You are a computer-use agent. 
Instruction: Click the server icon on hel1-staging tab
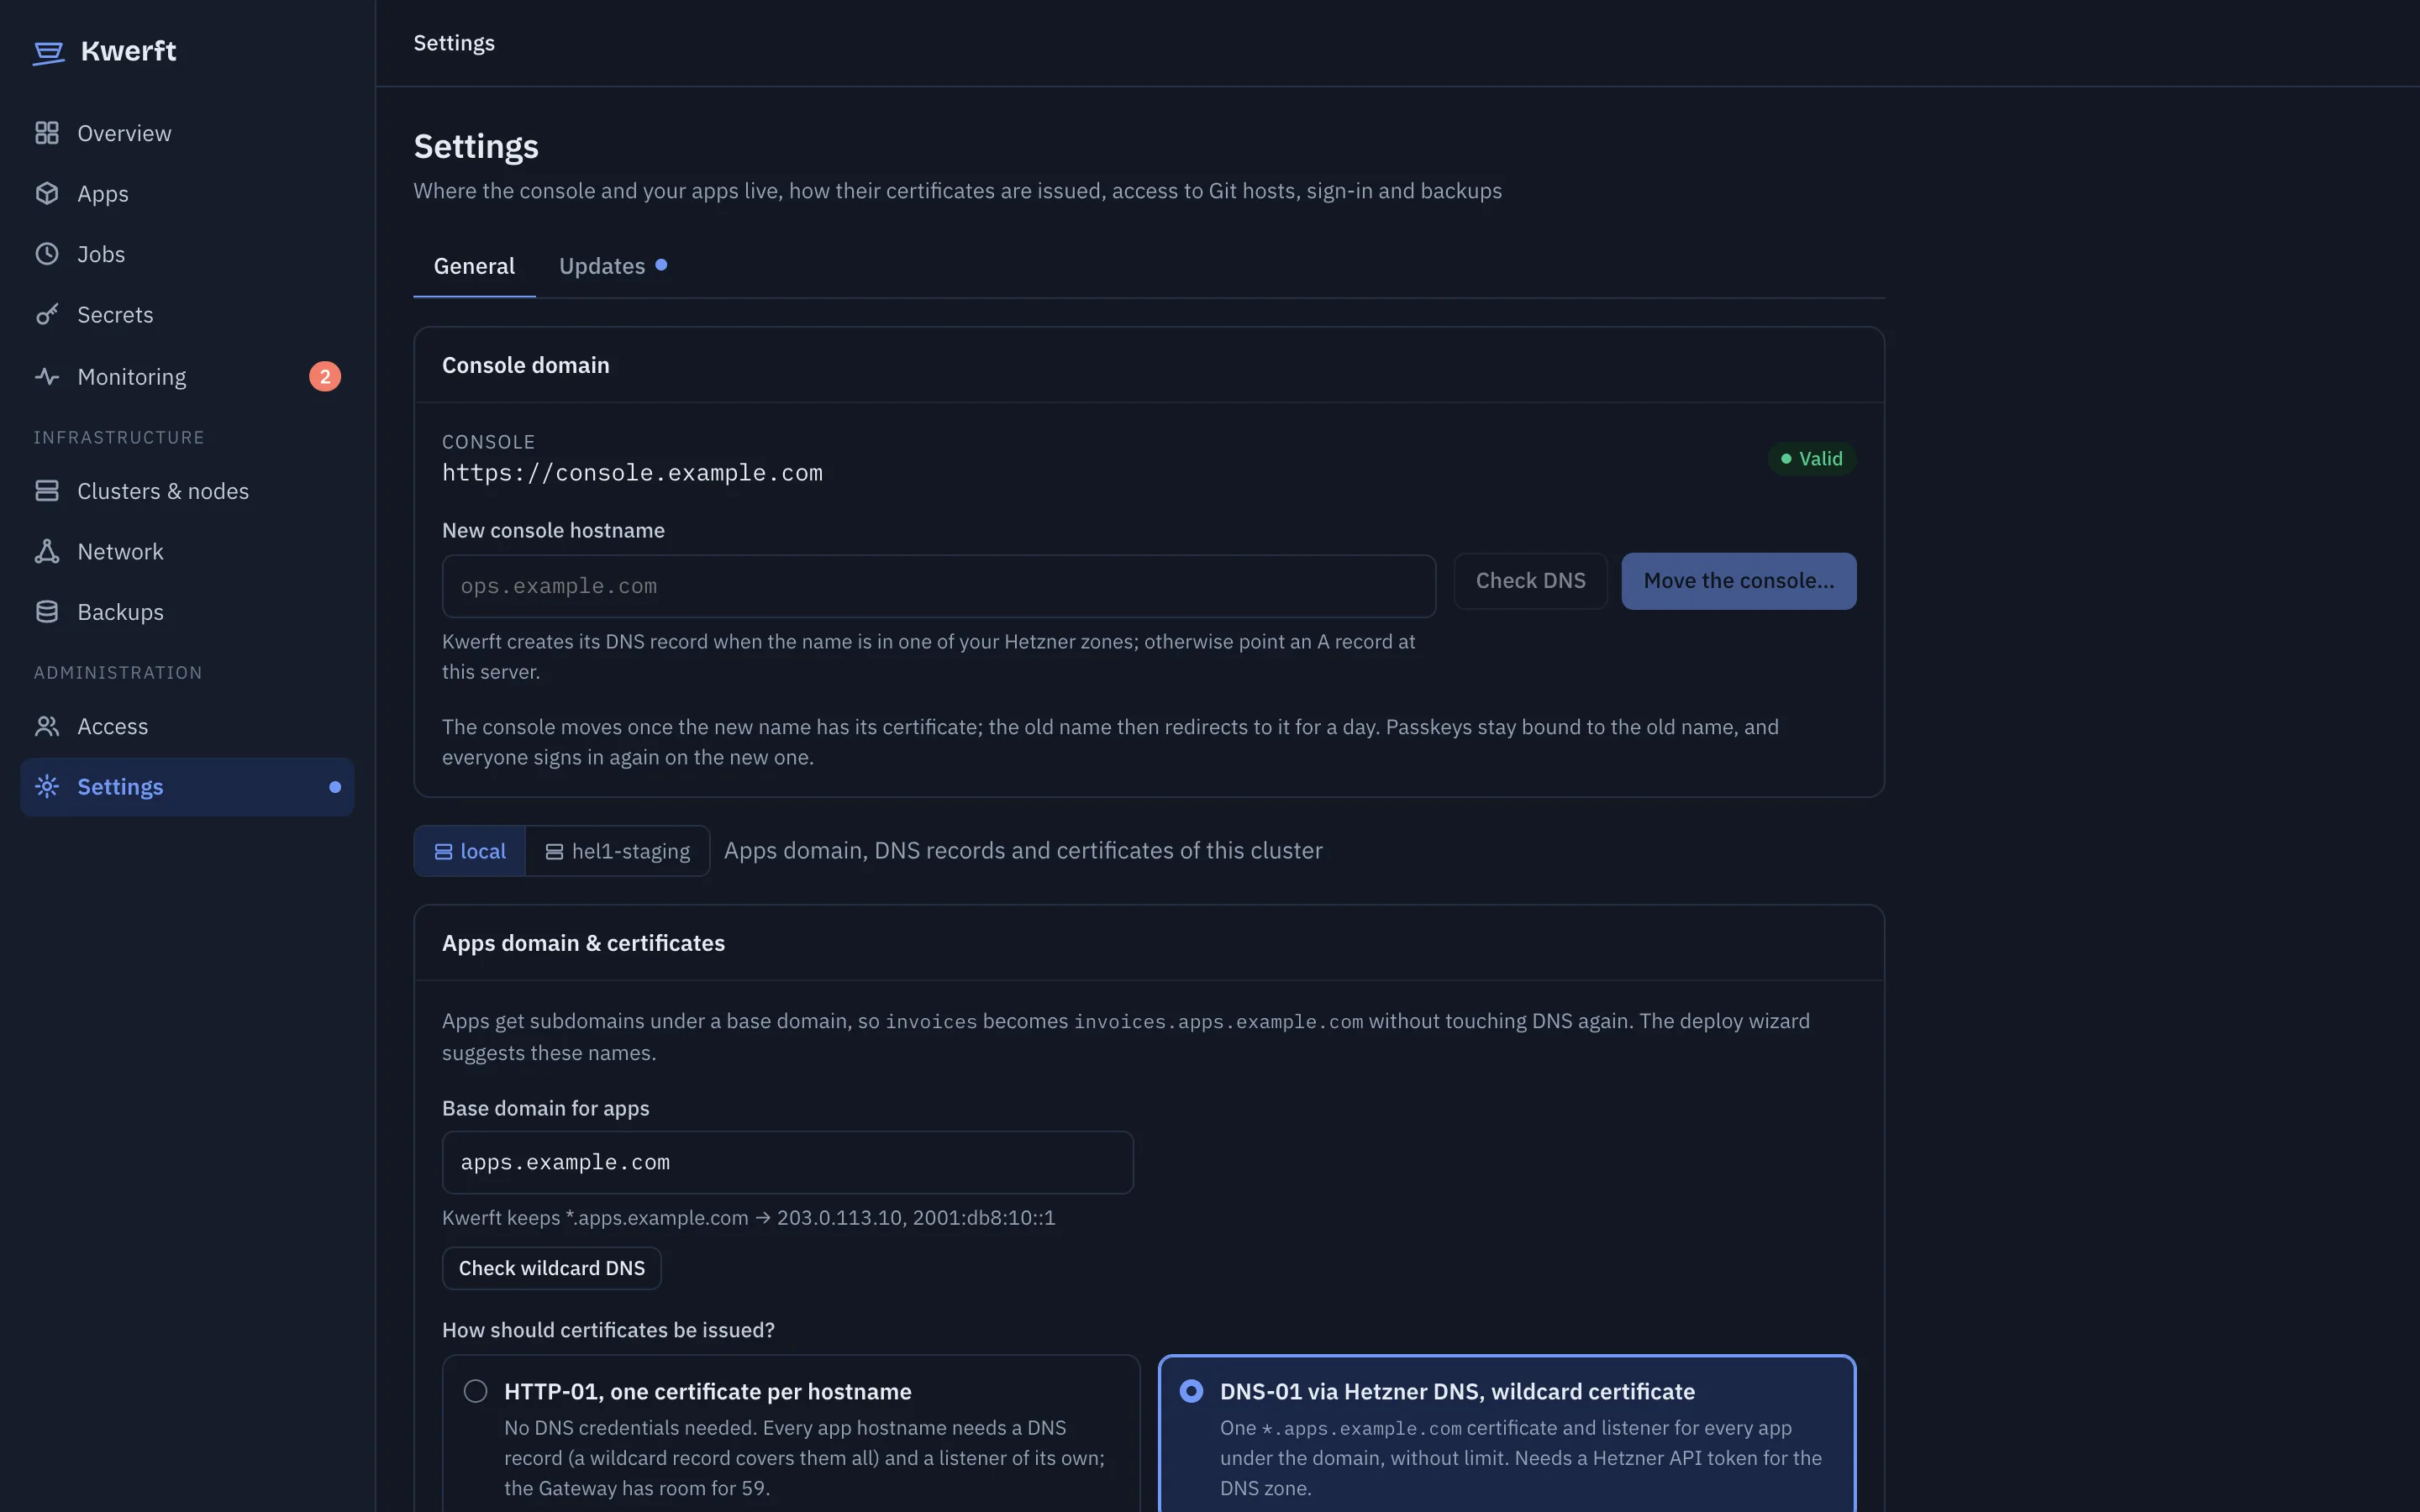pyautogui.click(x=554, y=852)
